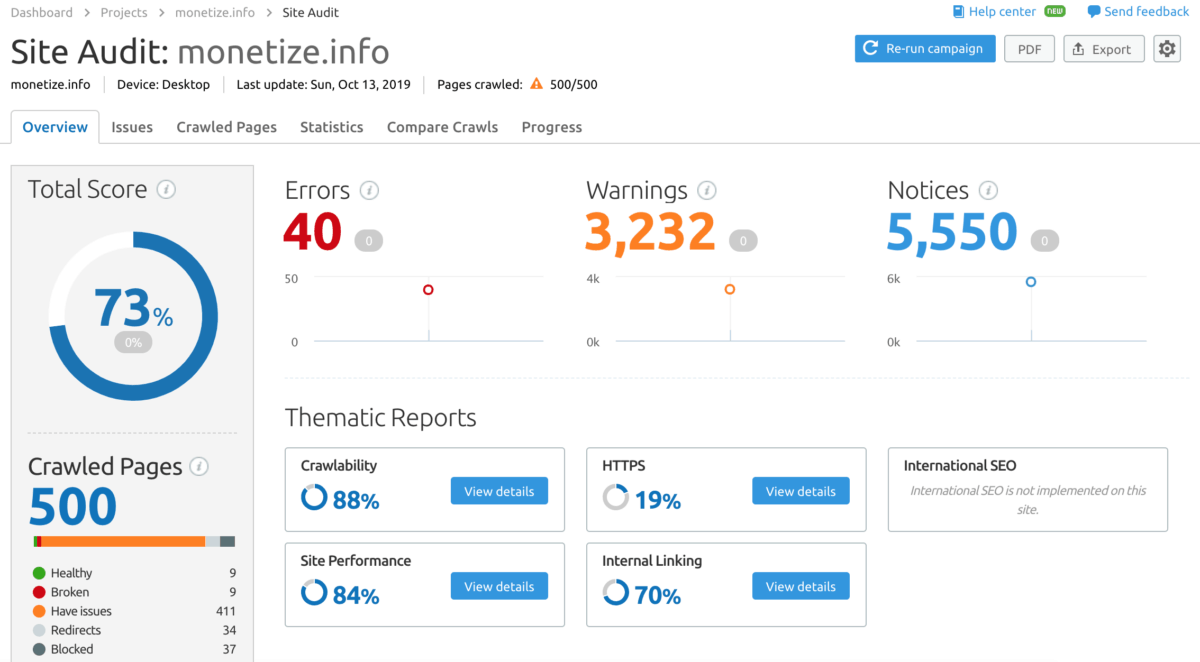This screenshot has height=662, width=1200.
Task: Click the 5,550 notices count
Action: click(953, 233)
